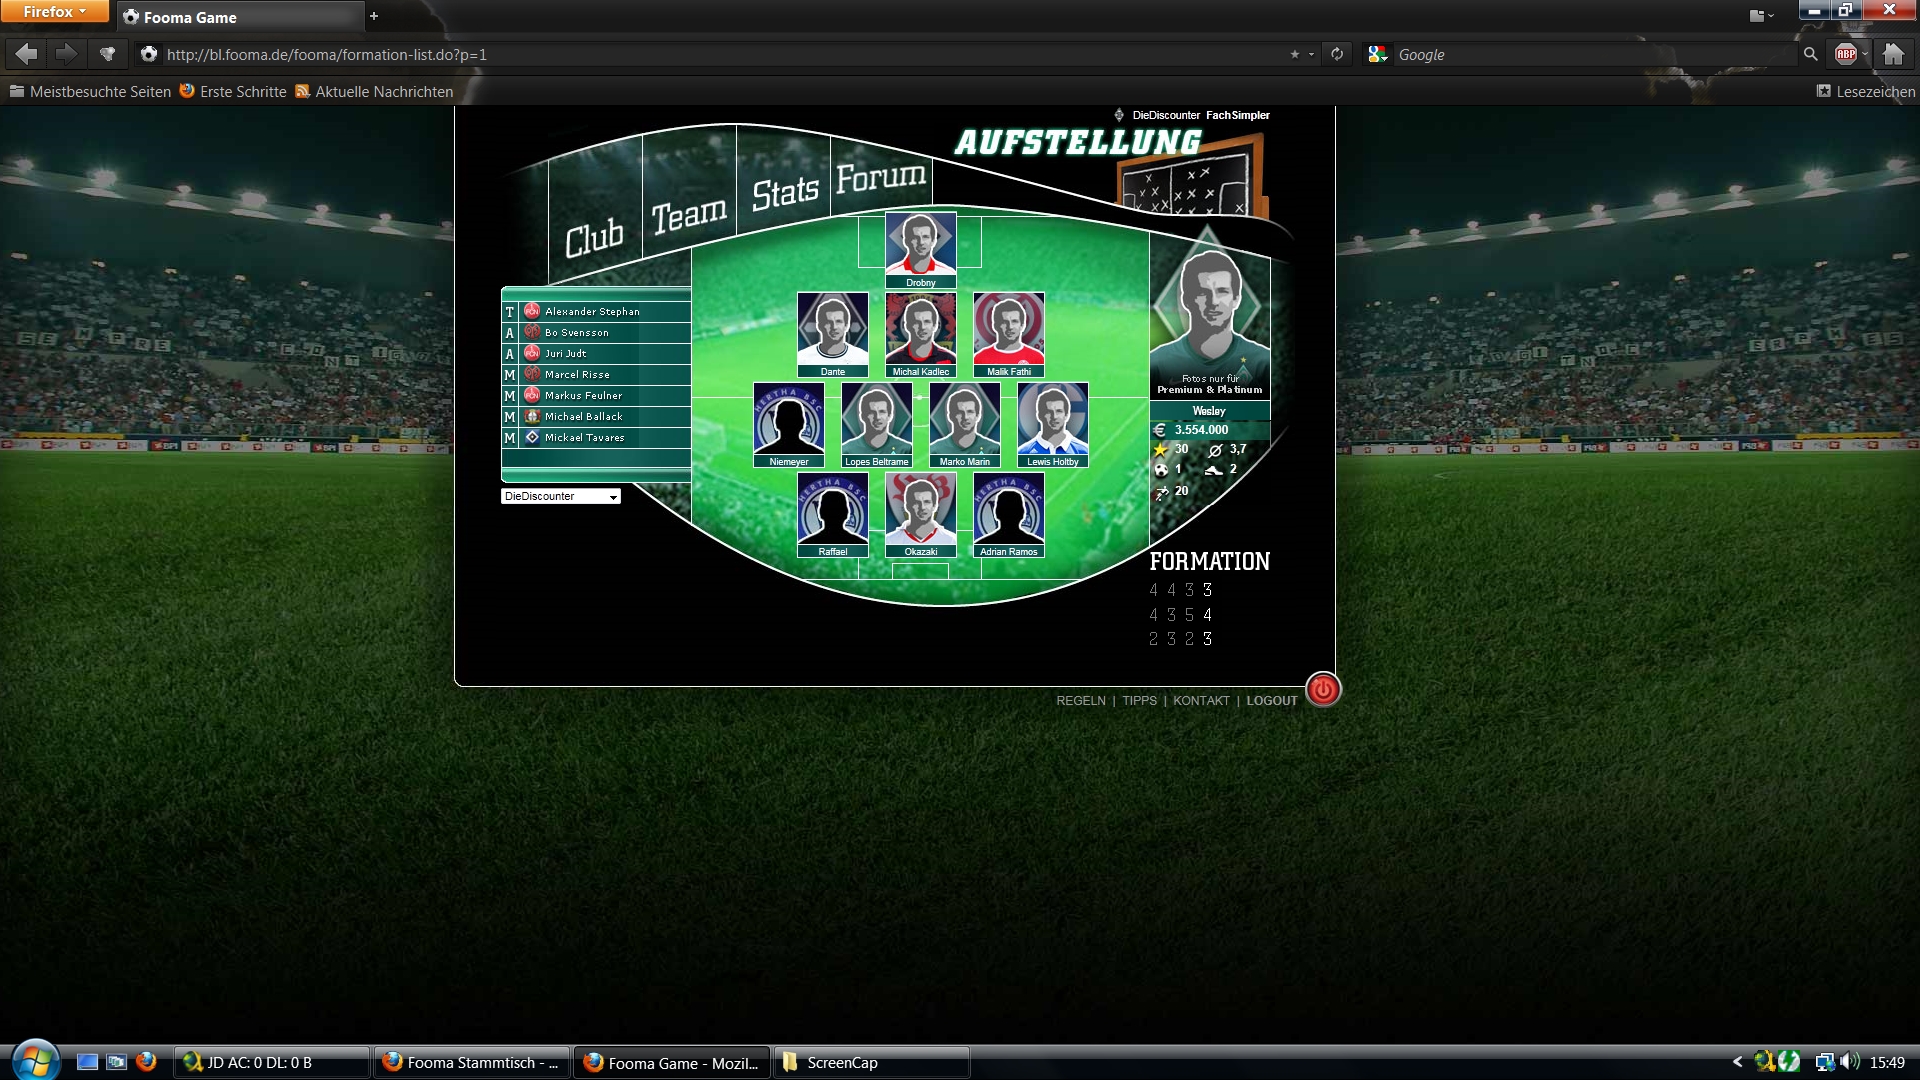
Task: Select substitute Michael Ballack from bench list
Action: pos(584,417)
